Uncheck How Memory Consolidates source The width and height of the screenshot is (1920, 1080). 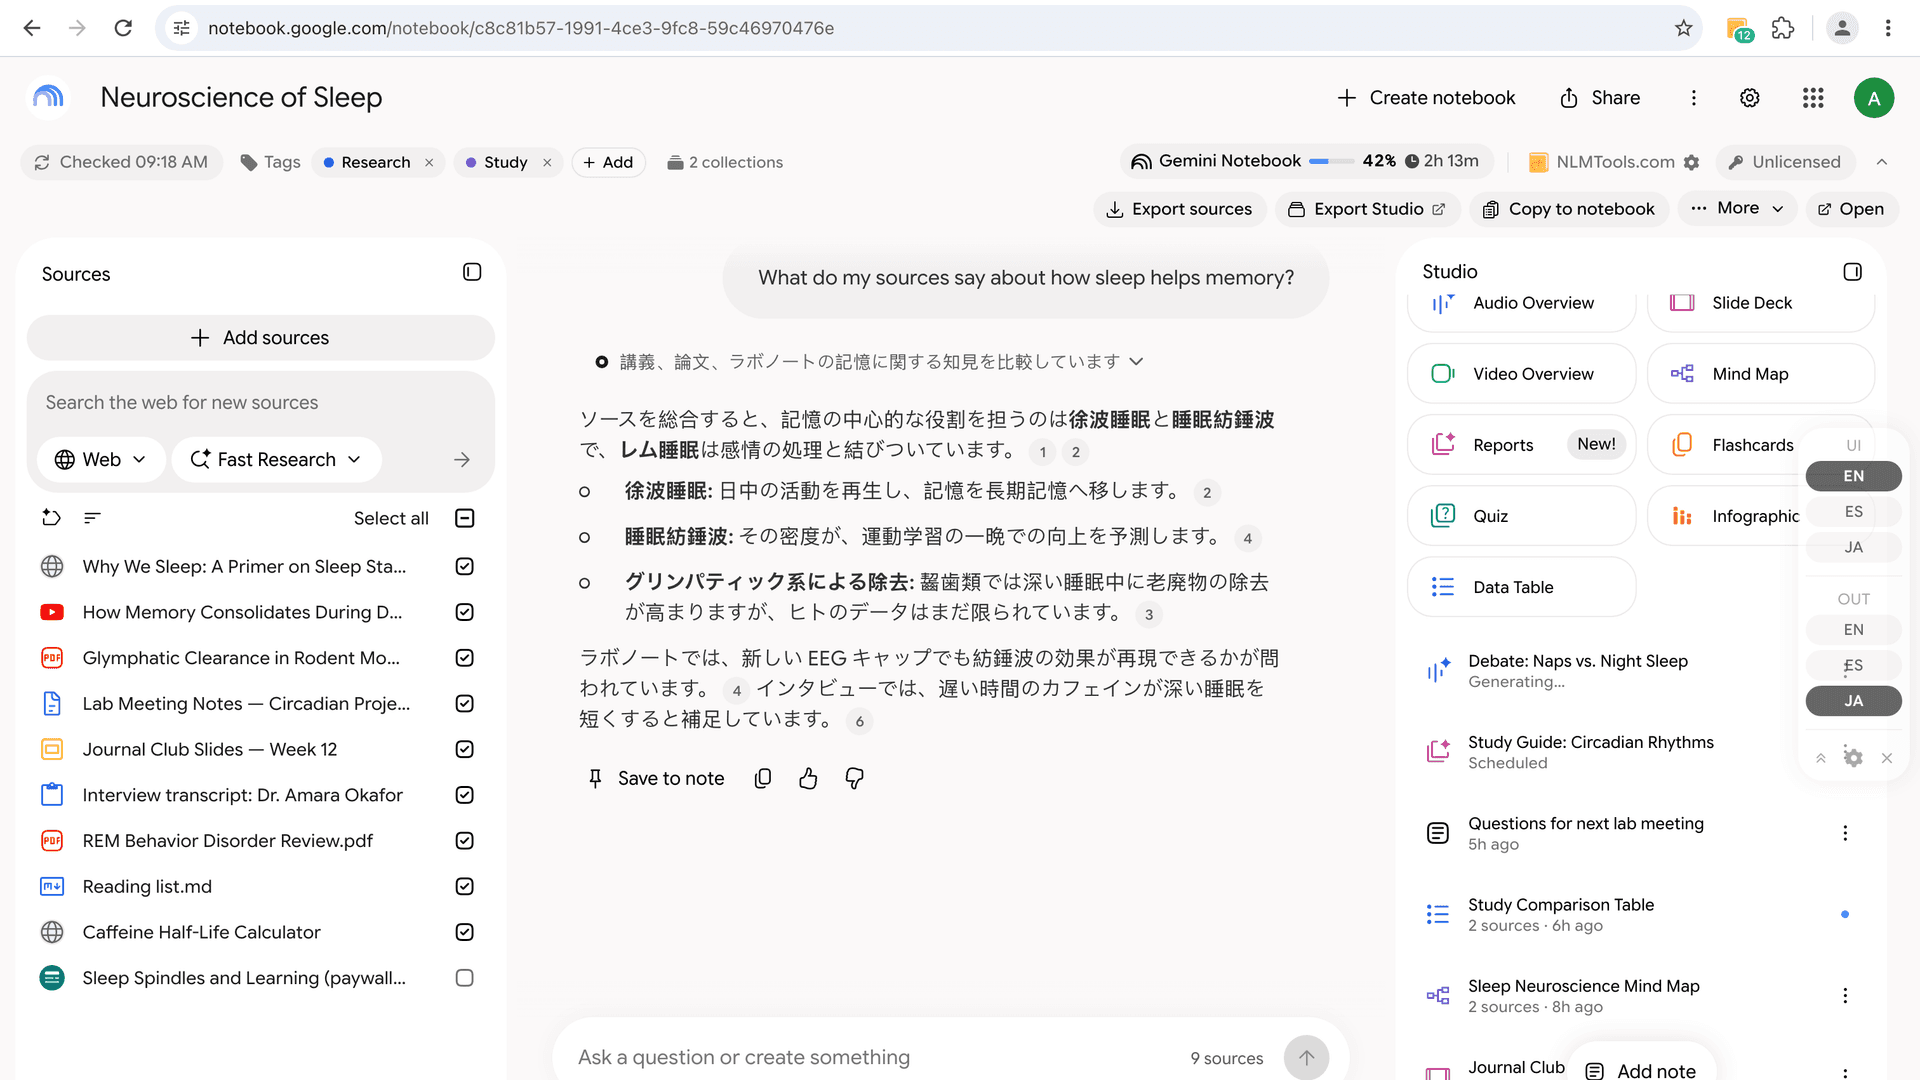(464, 612)
